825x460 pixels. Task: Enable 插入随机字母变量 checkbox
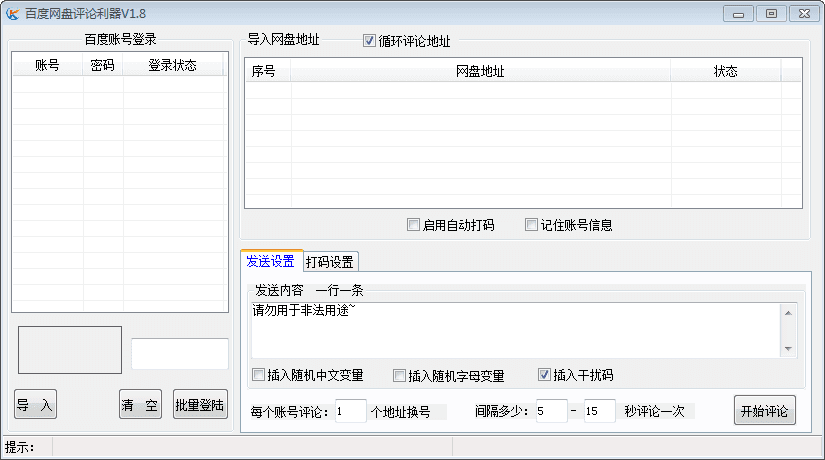[399, 375]
